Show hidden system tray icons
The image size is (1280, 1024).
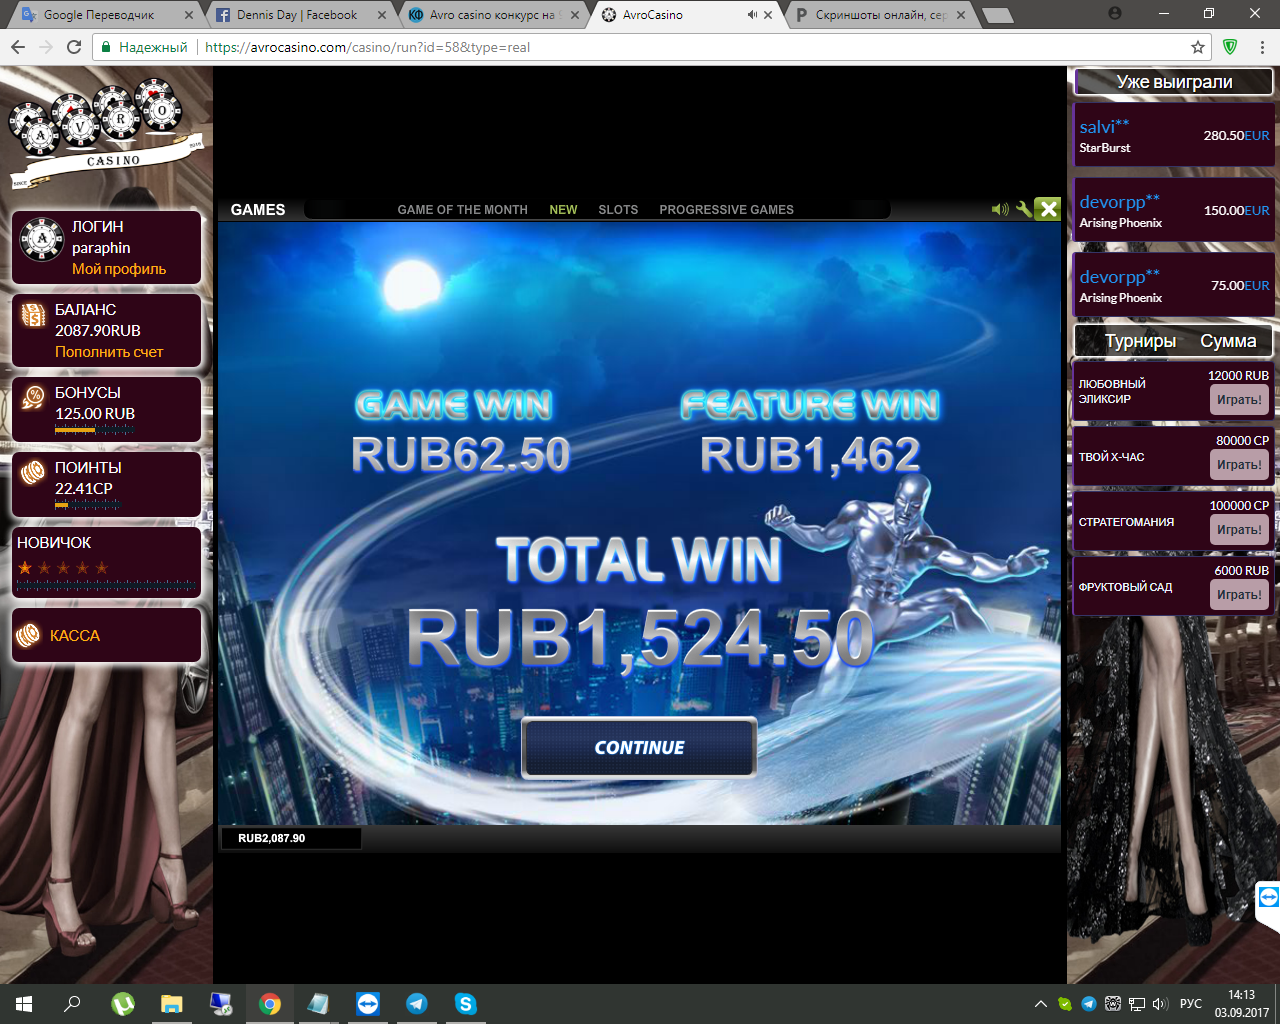pyautogui.click(x=1040, y=1004)
